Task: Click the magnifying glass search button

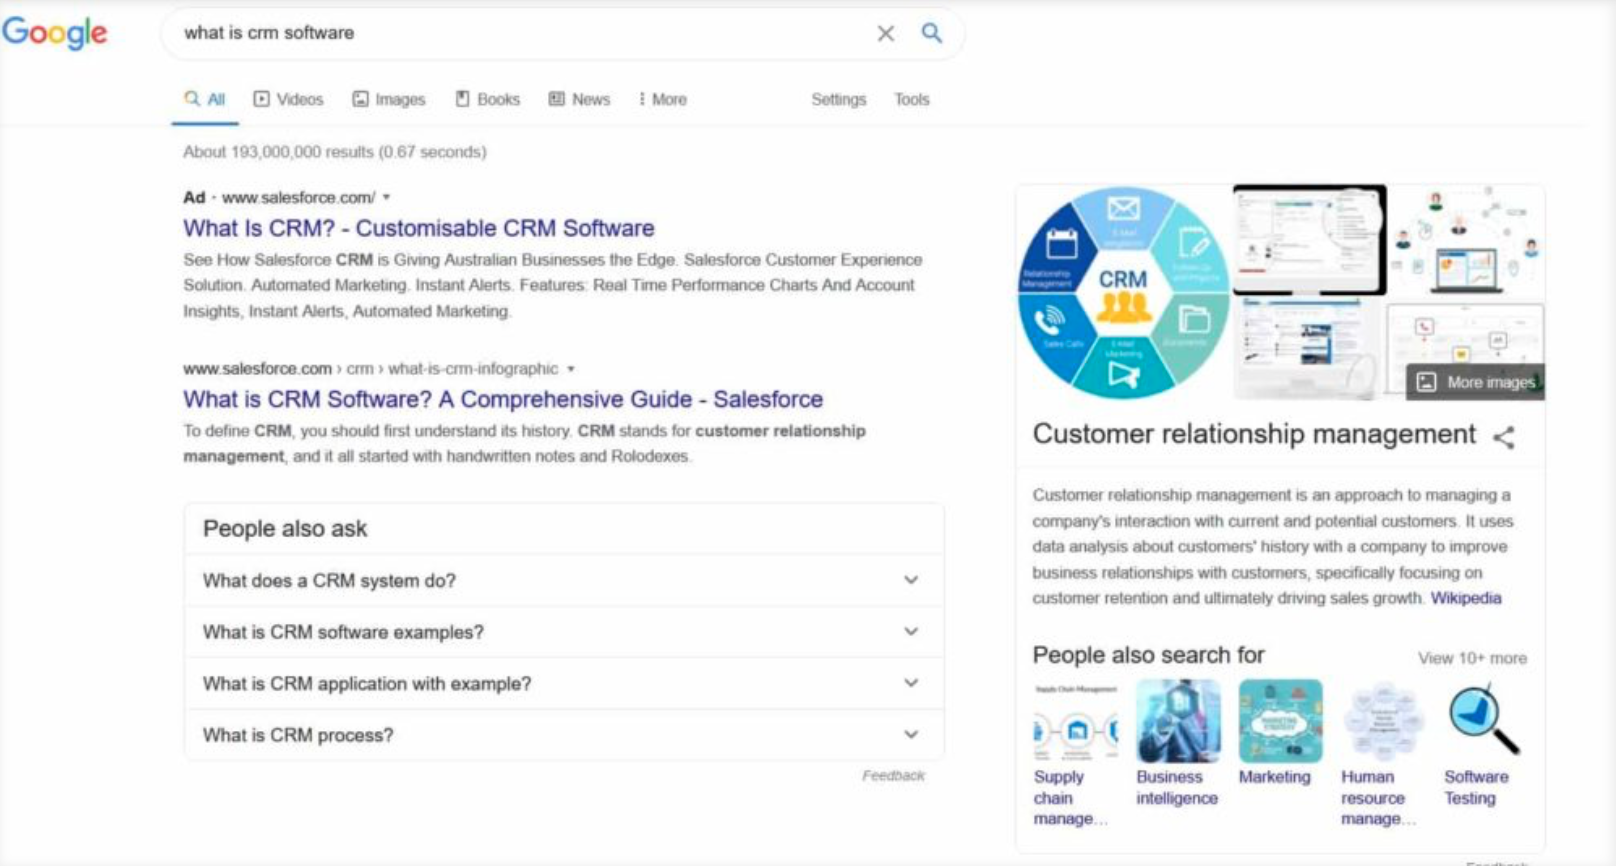Action: (931, 33)
